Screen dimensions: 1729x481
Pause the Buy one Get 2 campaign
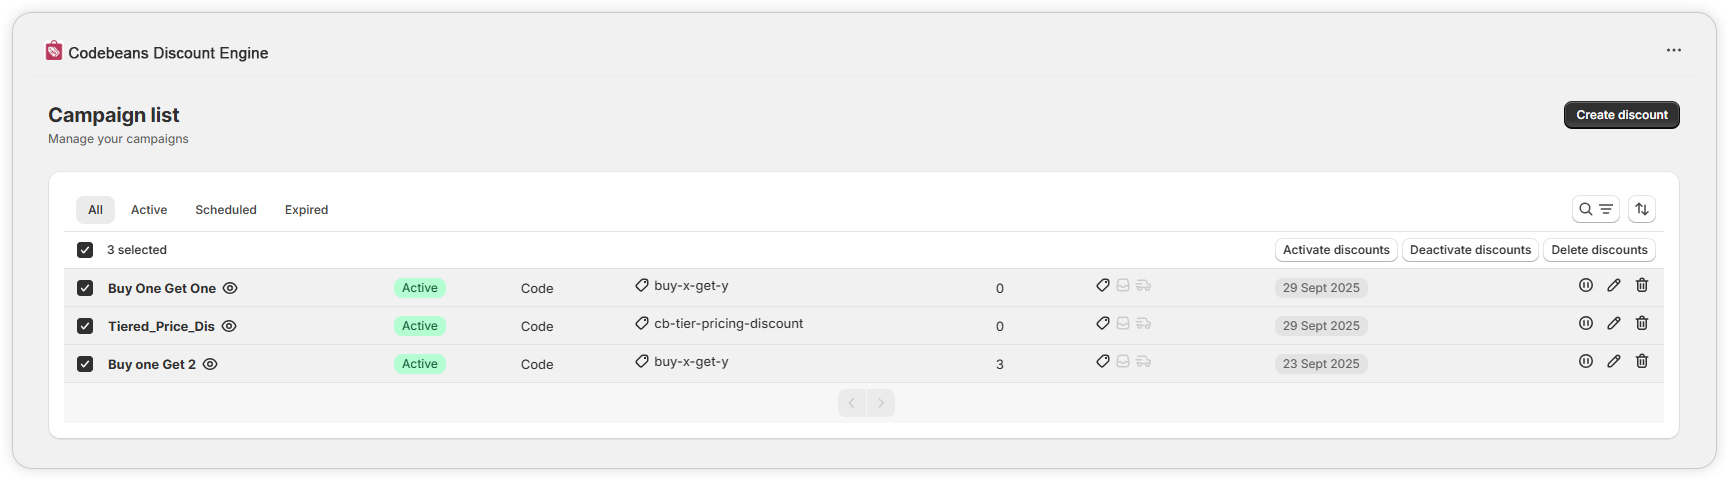[x=1585, y=362]
